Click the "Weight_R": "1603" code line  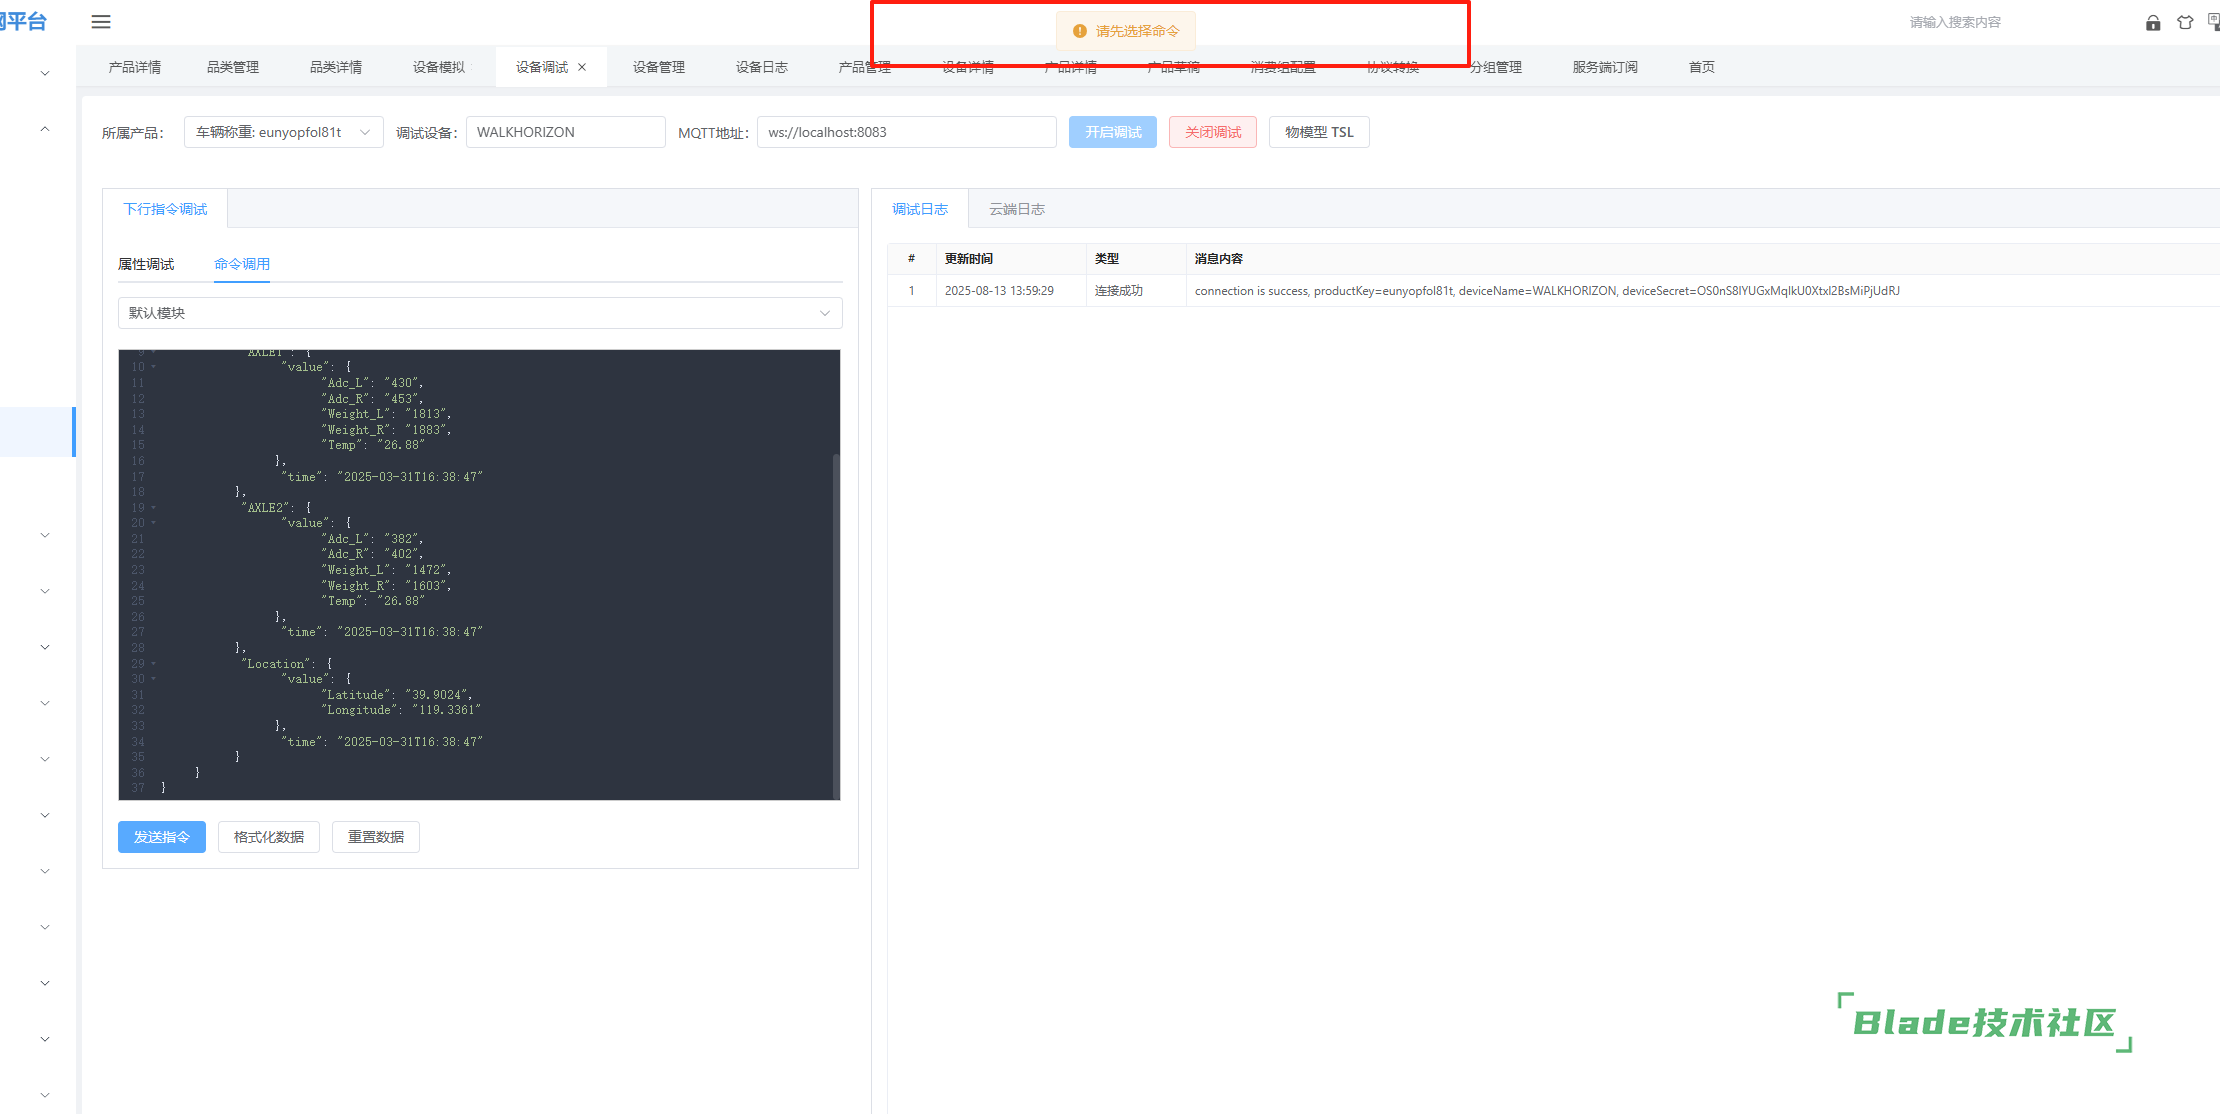tap(387, 586)
